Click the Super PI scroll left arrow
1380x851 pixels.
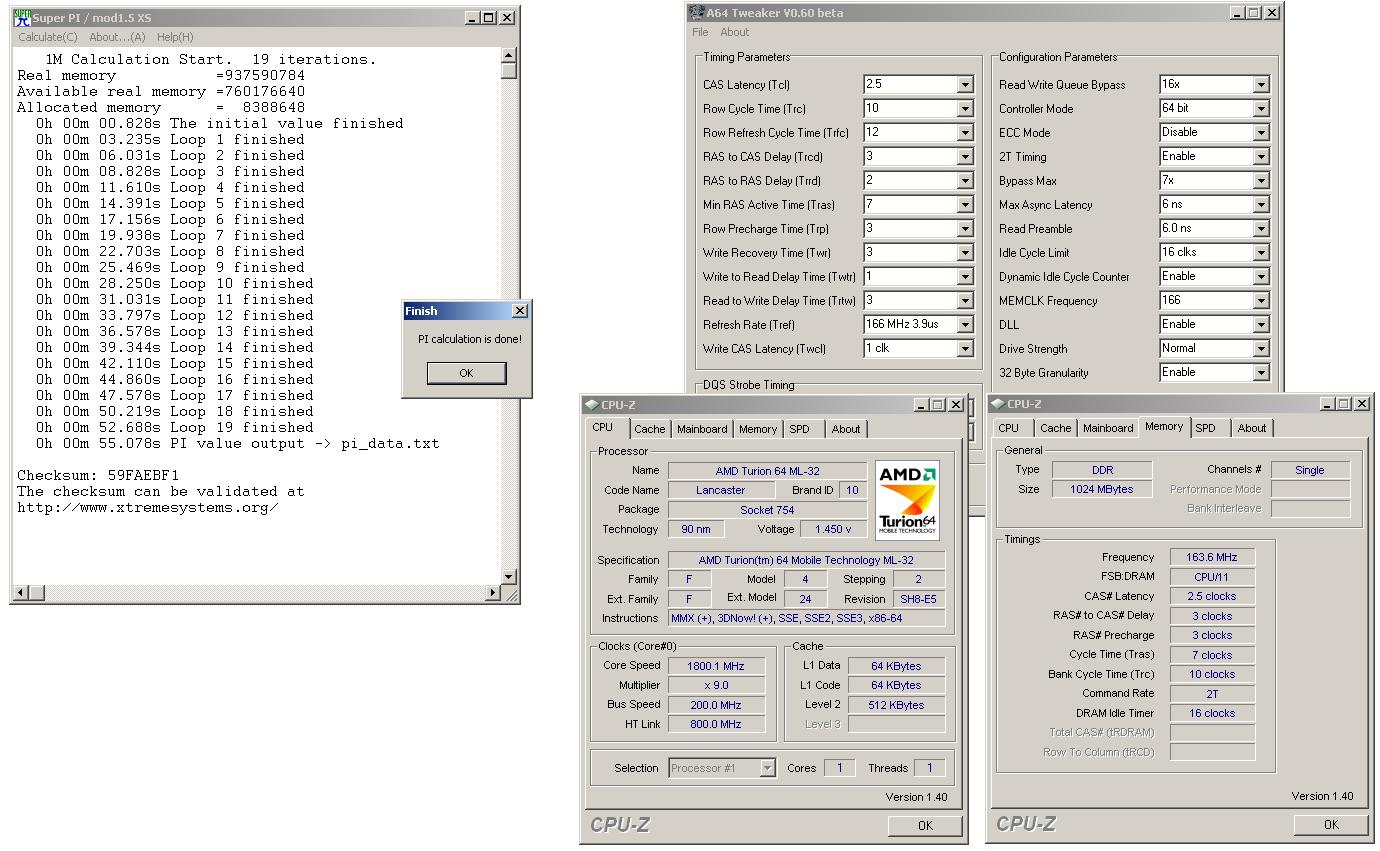[x=20, y=593]
